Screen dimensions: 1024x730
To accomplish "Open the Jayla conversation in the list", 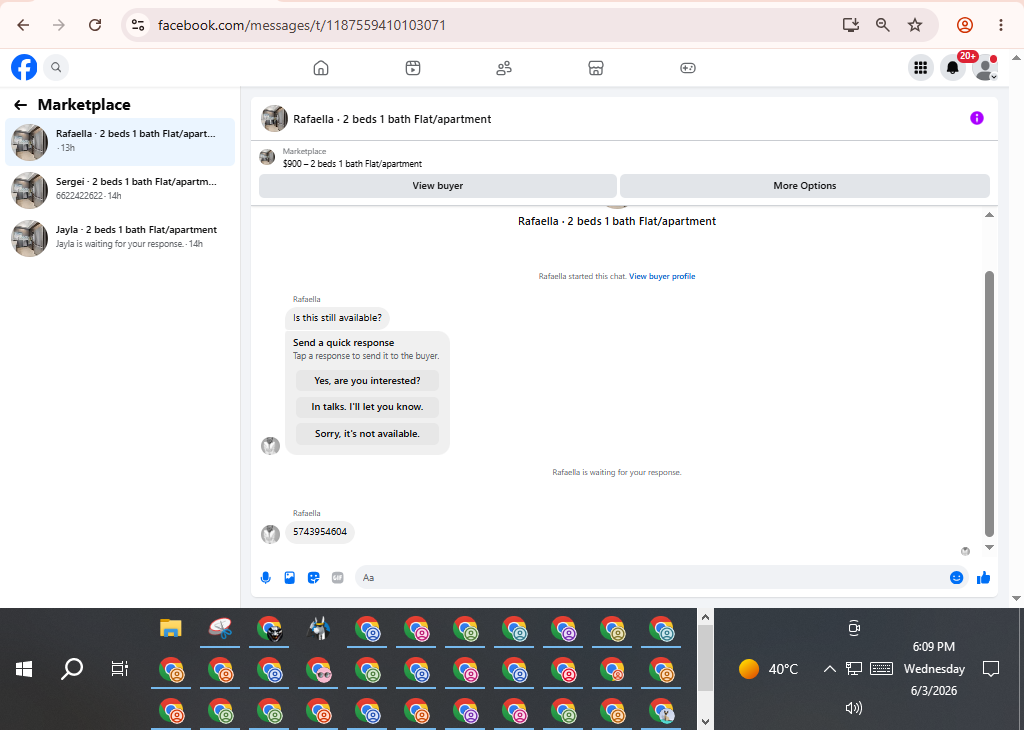I will (120, 238).
